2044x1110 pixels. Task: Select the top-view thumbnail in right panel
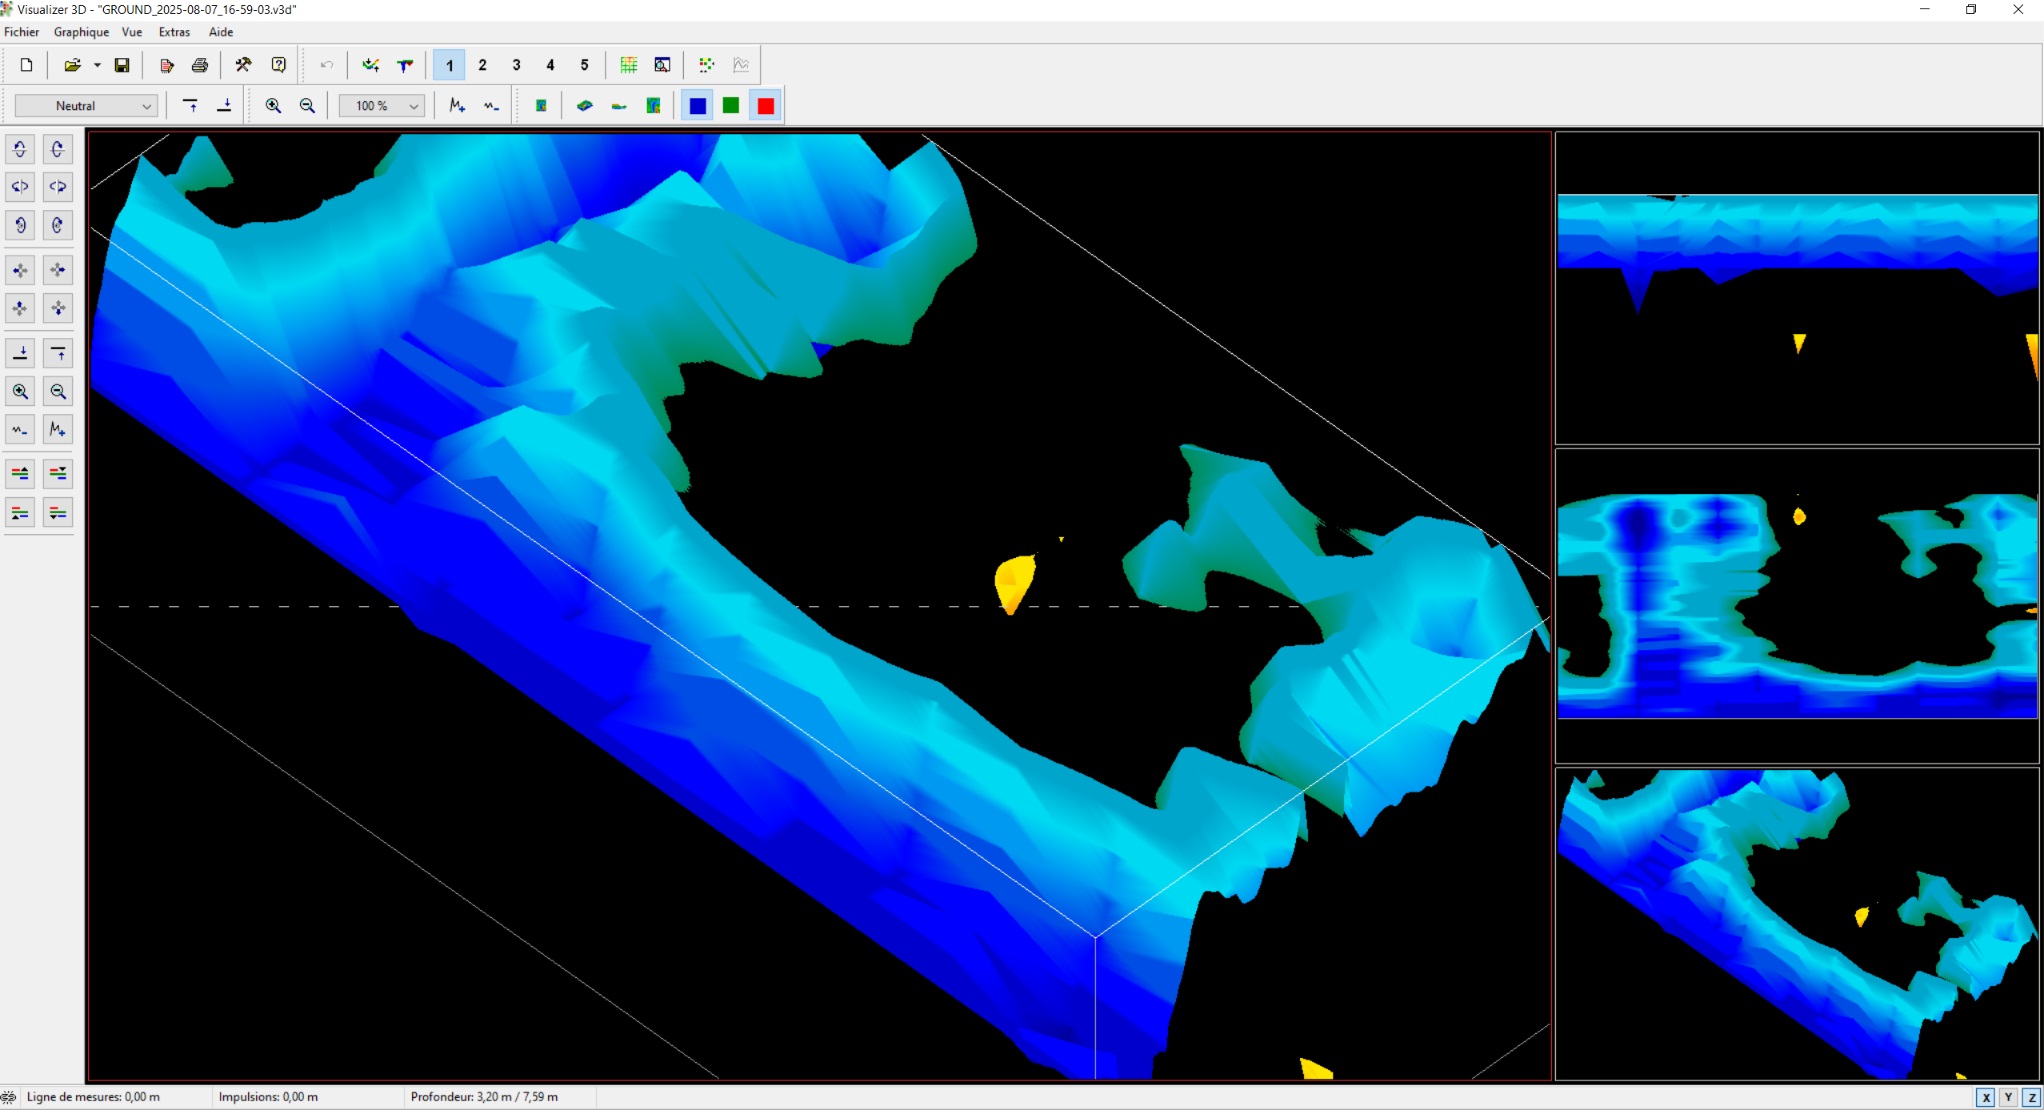click(1797, 605)
